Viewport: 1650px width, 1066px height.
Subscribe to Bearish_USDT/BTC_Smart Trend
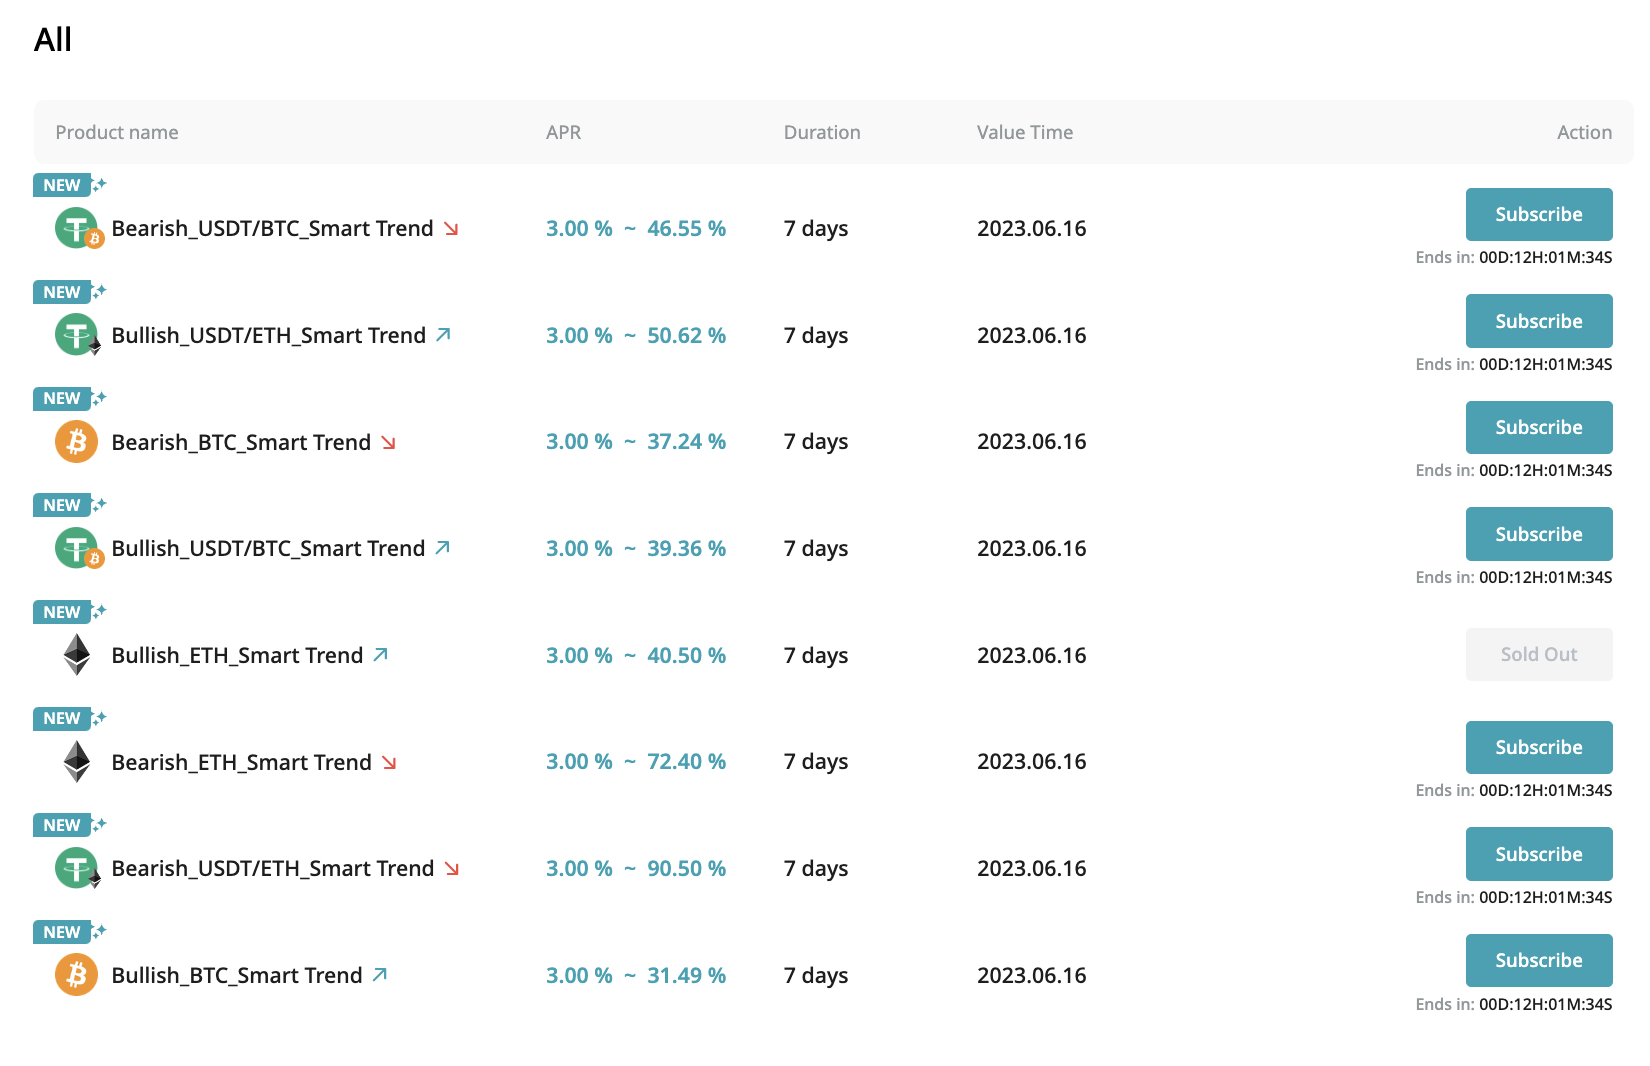tap(1538, 214)
